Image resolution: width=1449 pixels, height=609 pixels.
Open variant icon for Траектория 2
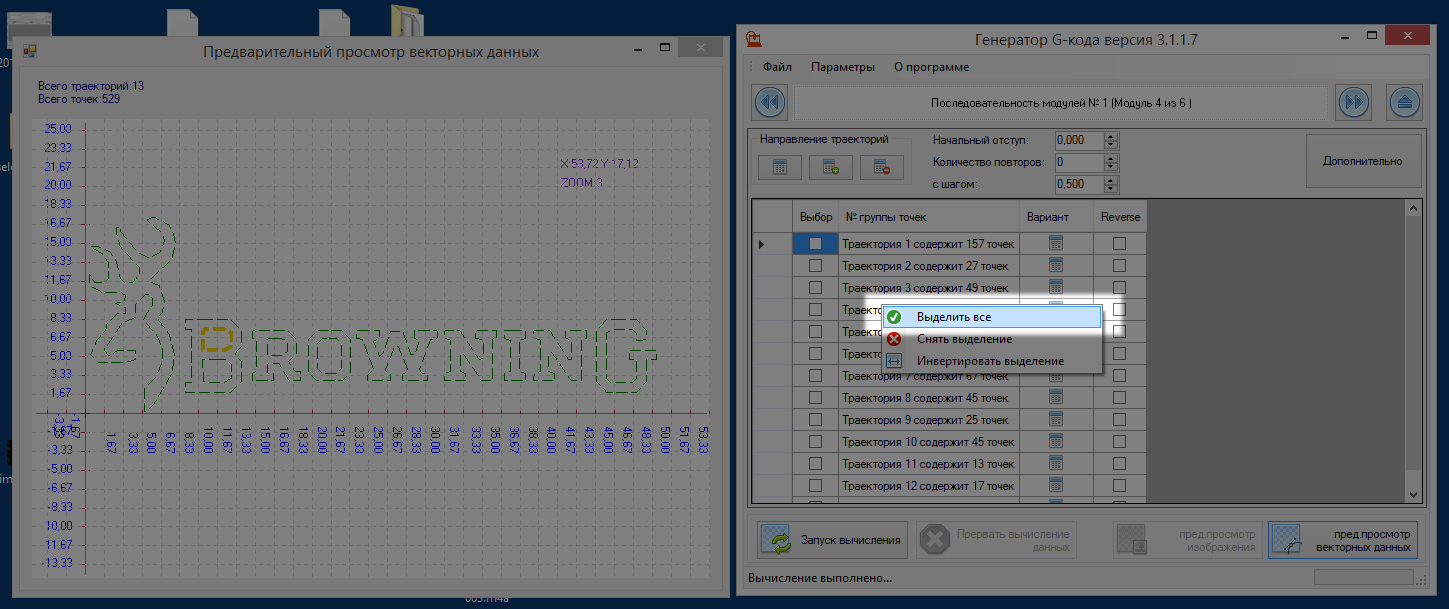1055,265
